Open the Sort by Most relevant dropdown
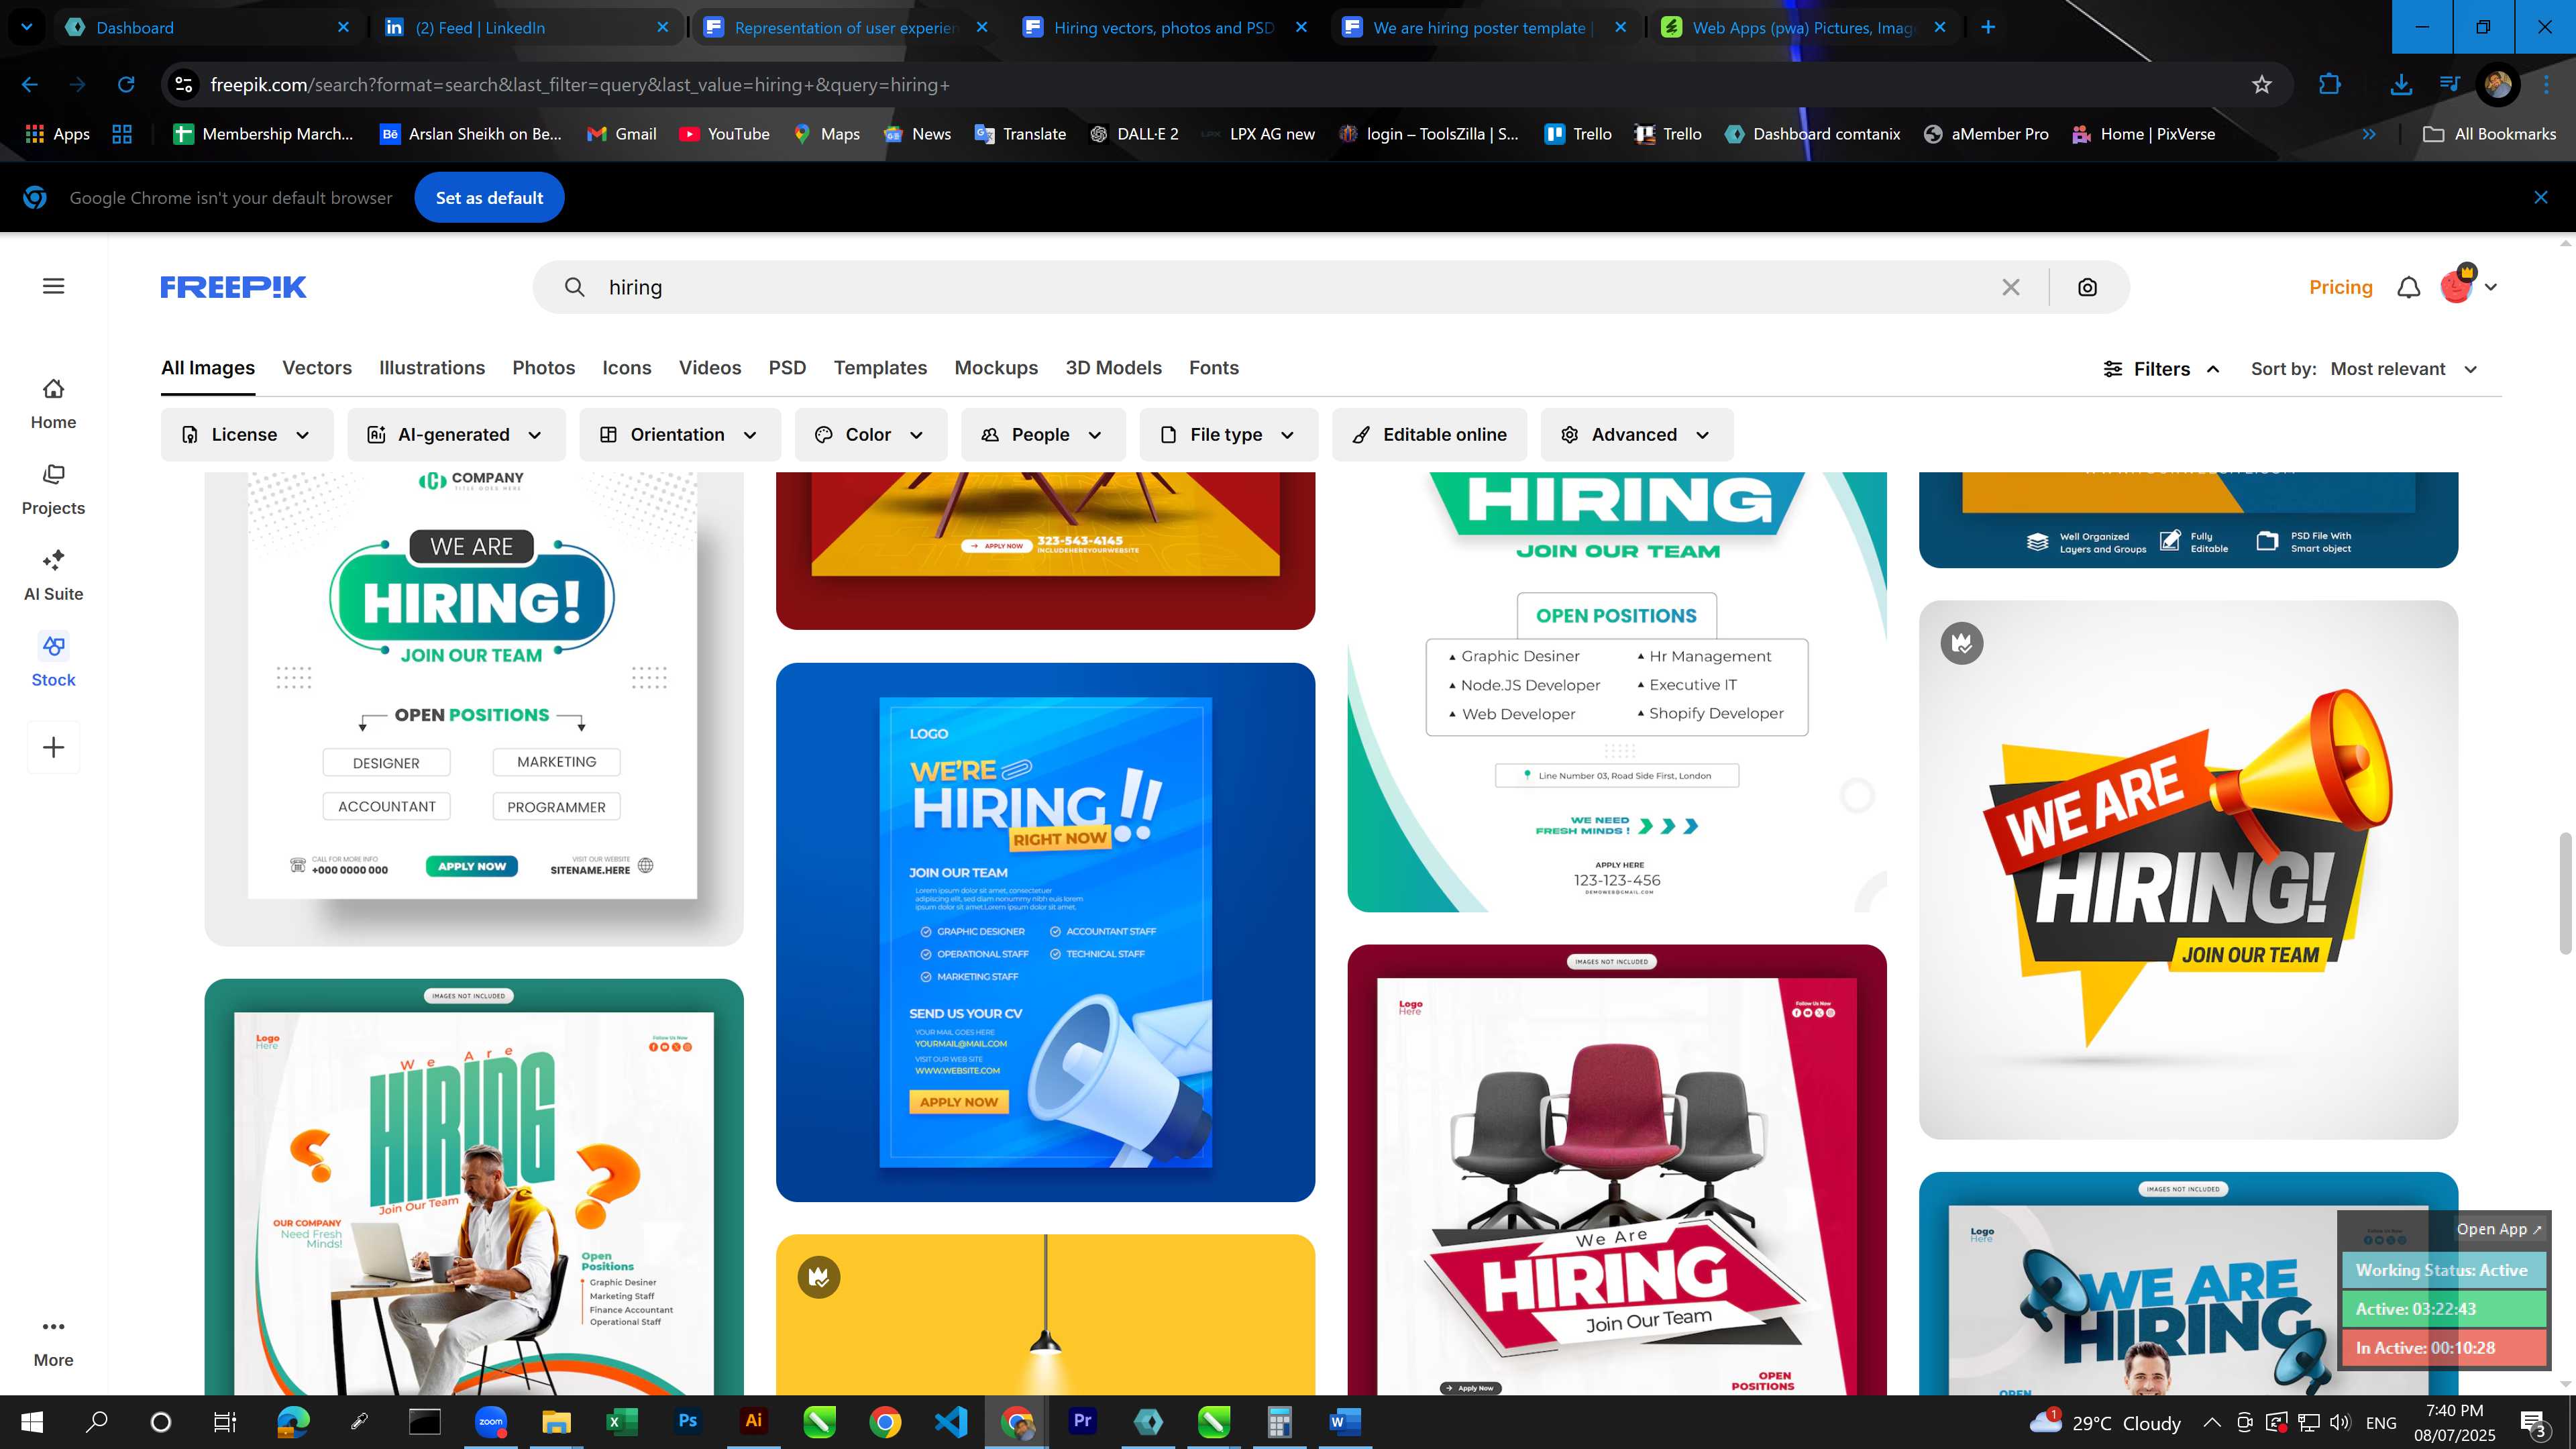 (x=2403, y=369)
